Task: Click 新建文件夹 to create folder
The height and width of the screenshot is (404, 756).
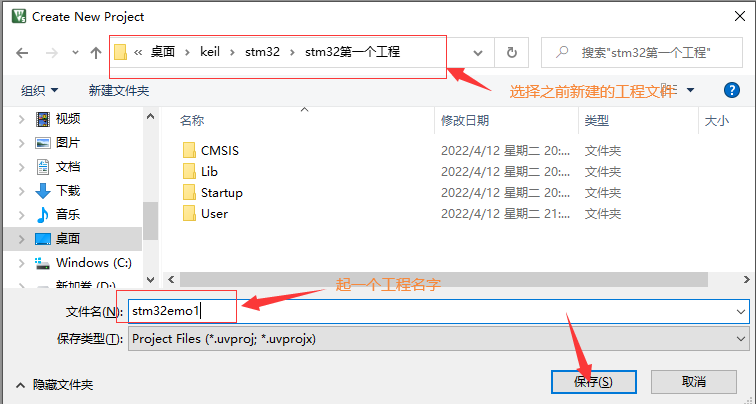Action: coord(119,90)
